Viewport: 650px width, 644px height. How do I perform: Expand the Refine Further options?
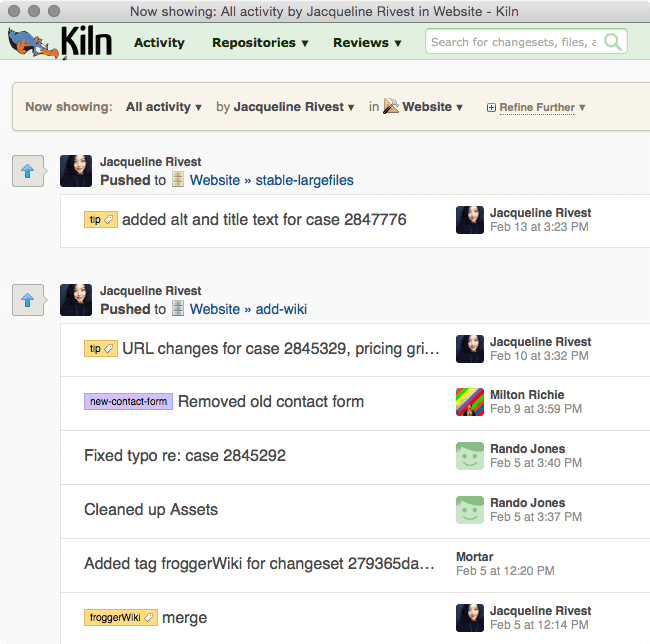pos(542,108)
